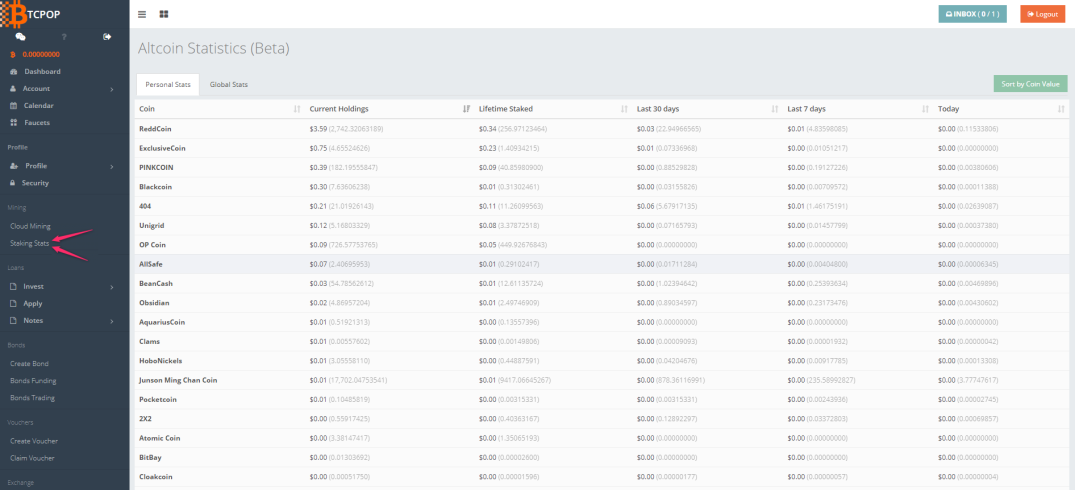Open Claim Voucher
The height and width of the screenshot is (490, 1075).
pos(32,458)
